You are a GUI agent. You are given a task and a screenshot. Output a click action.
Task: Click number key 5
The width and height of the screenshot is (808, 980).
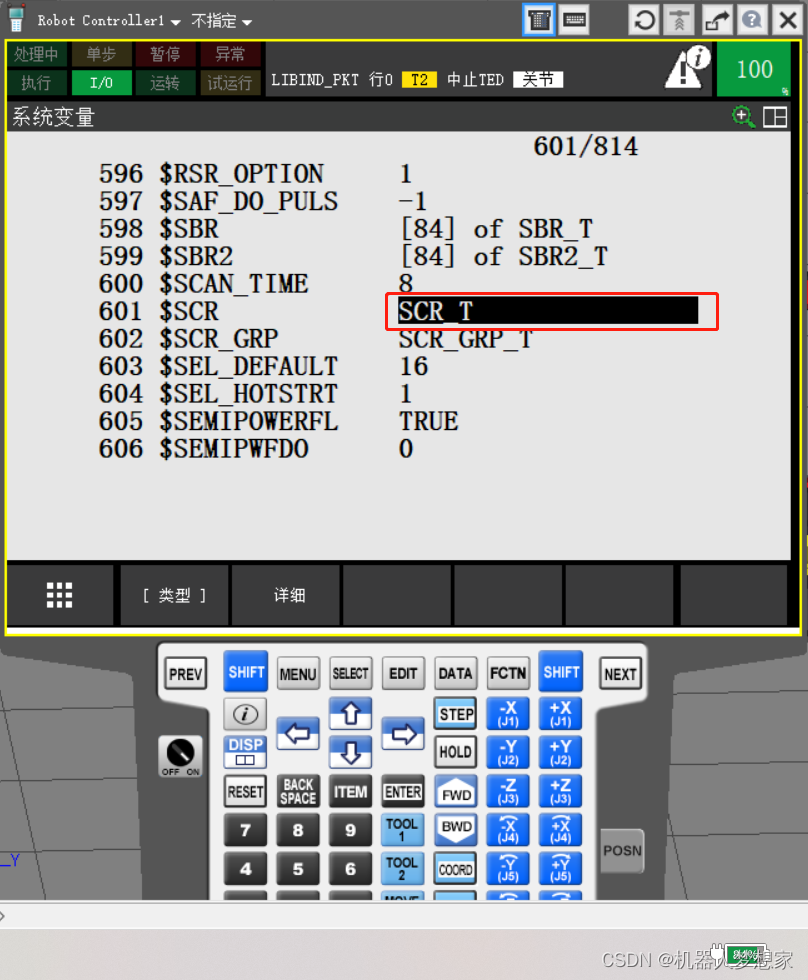pyautogui.click(x=298, y=869)
